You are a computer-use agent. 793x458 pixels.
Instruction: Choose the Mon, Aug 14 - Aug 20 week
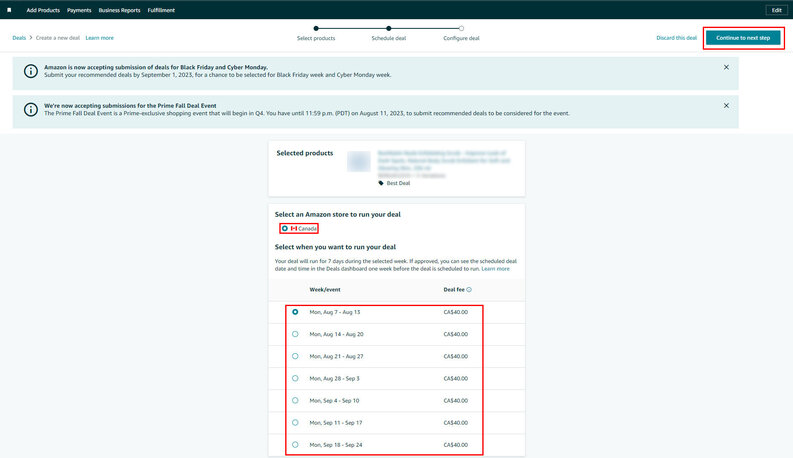pyautogui.click(x=295, y=334)
